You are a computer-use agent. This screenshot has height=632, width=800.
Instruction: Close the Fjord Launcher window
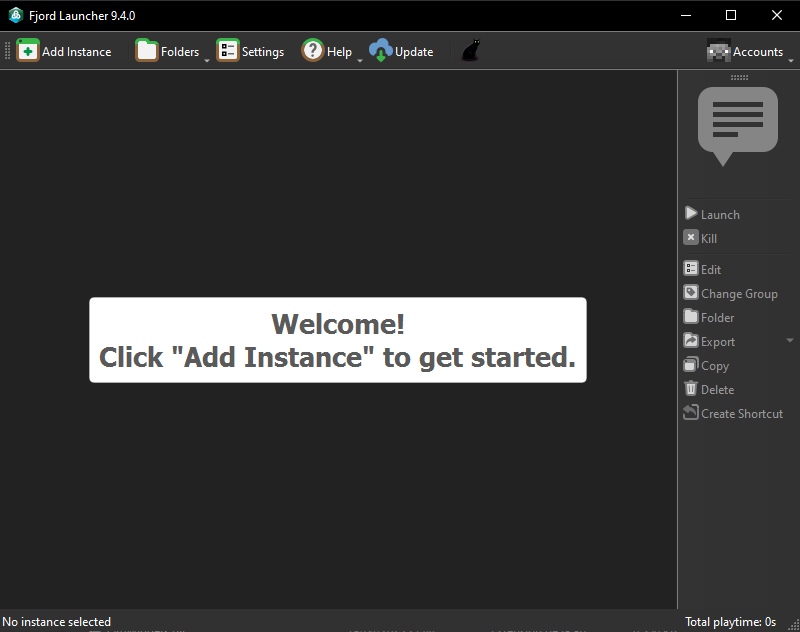click(x=777, y=15)
